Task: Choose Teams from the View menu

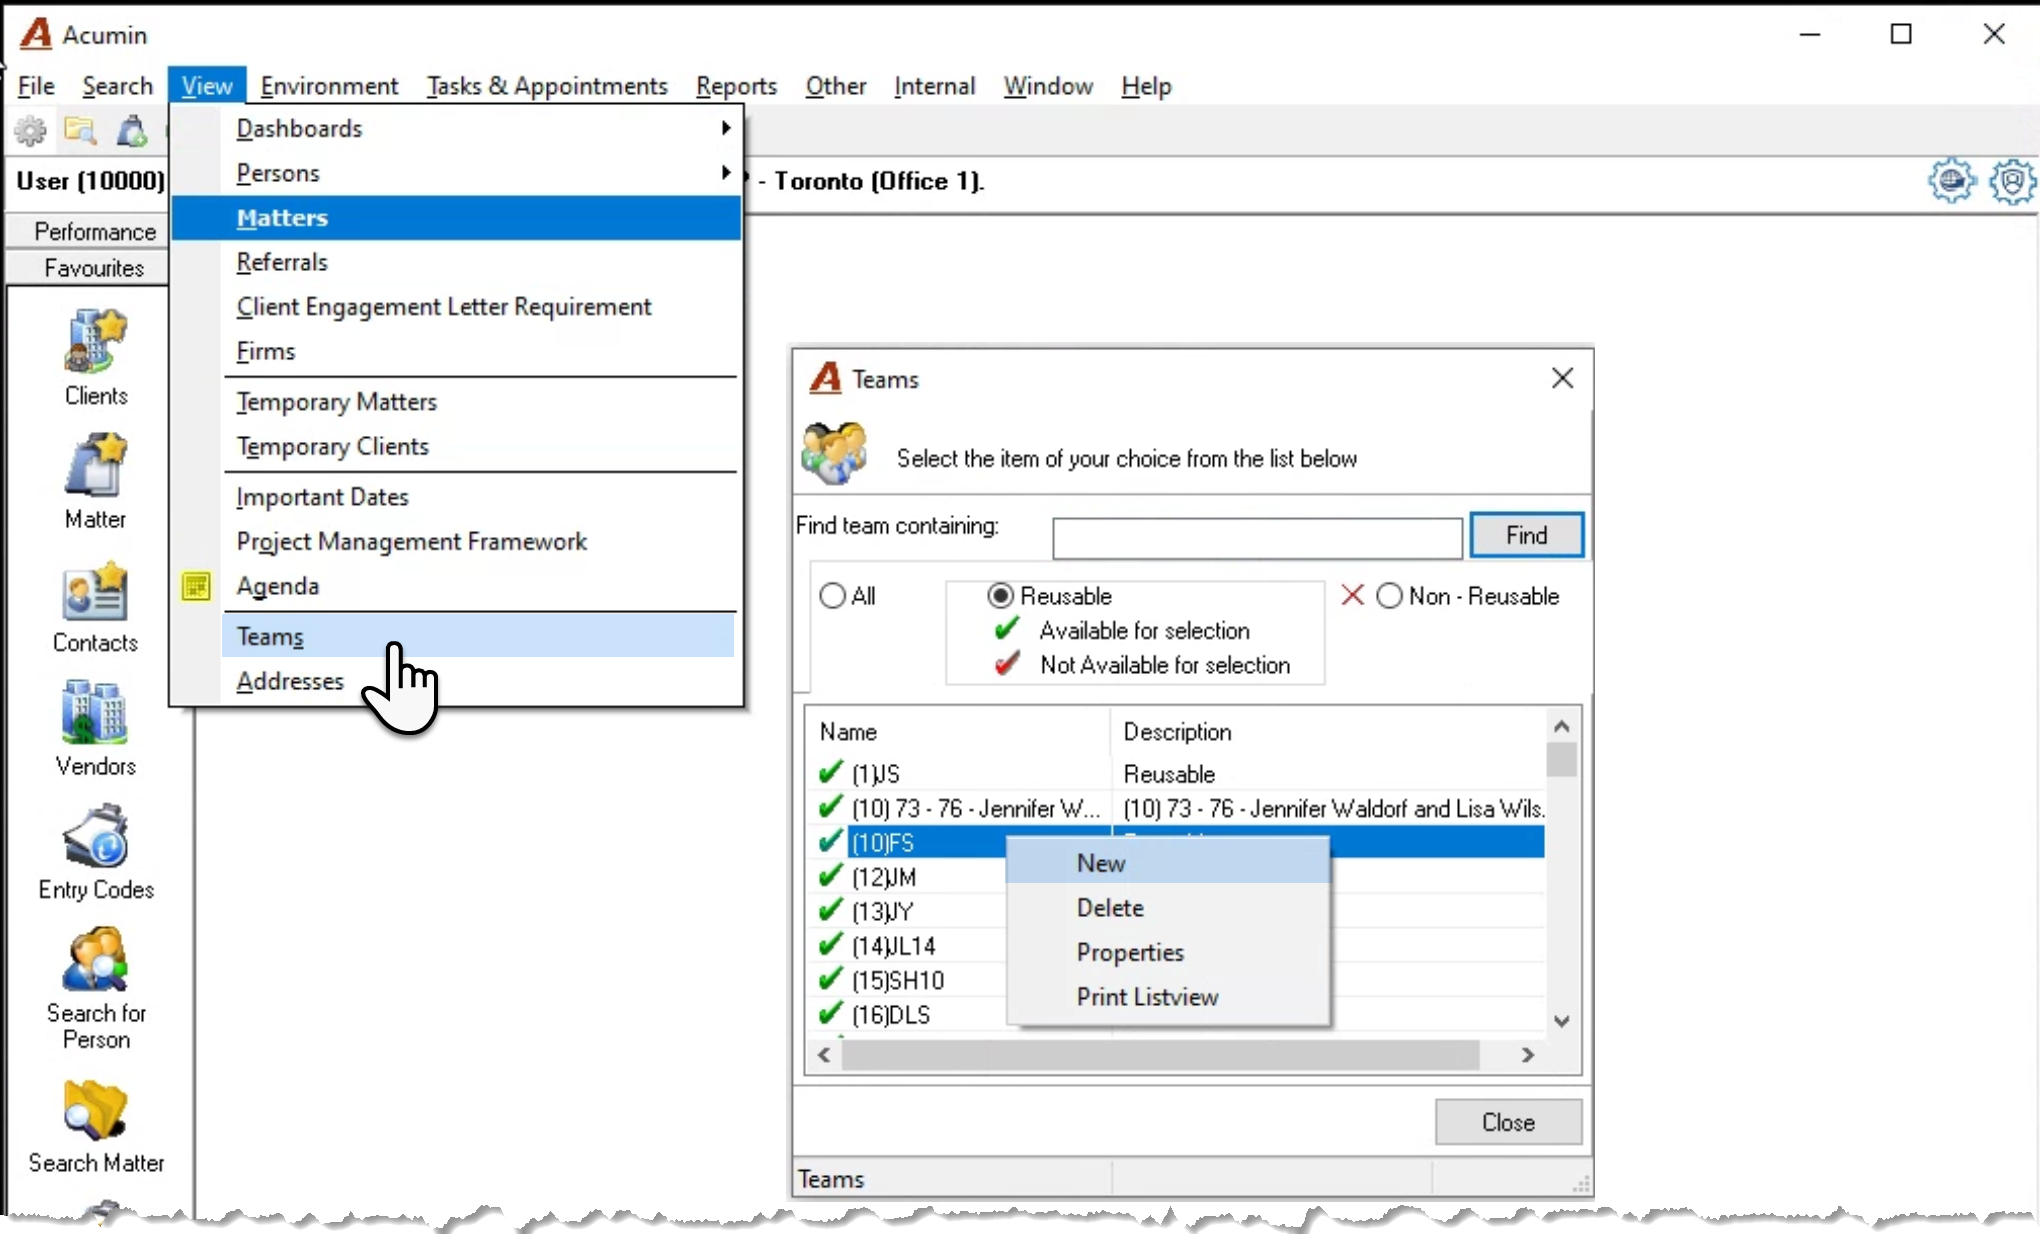Action: pyautogui.click(x=478, y=636)
